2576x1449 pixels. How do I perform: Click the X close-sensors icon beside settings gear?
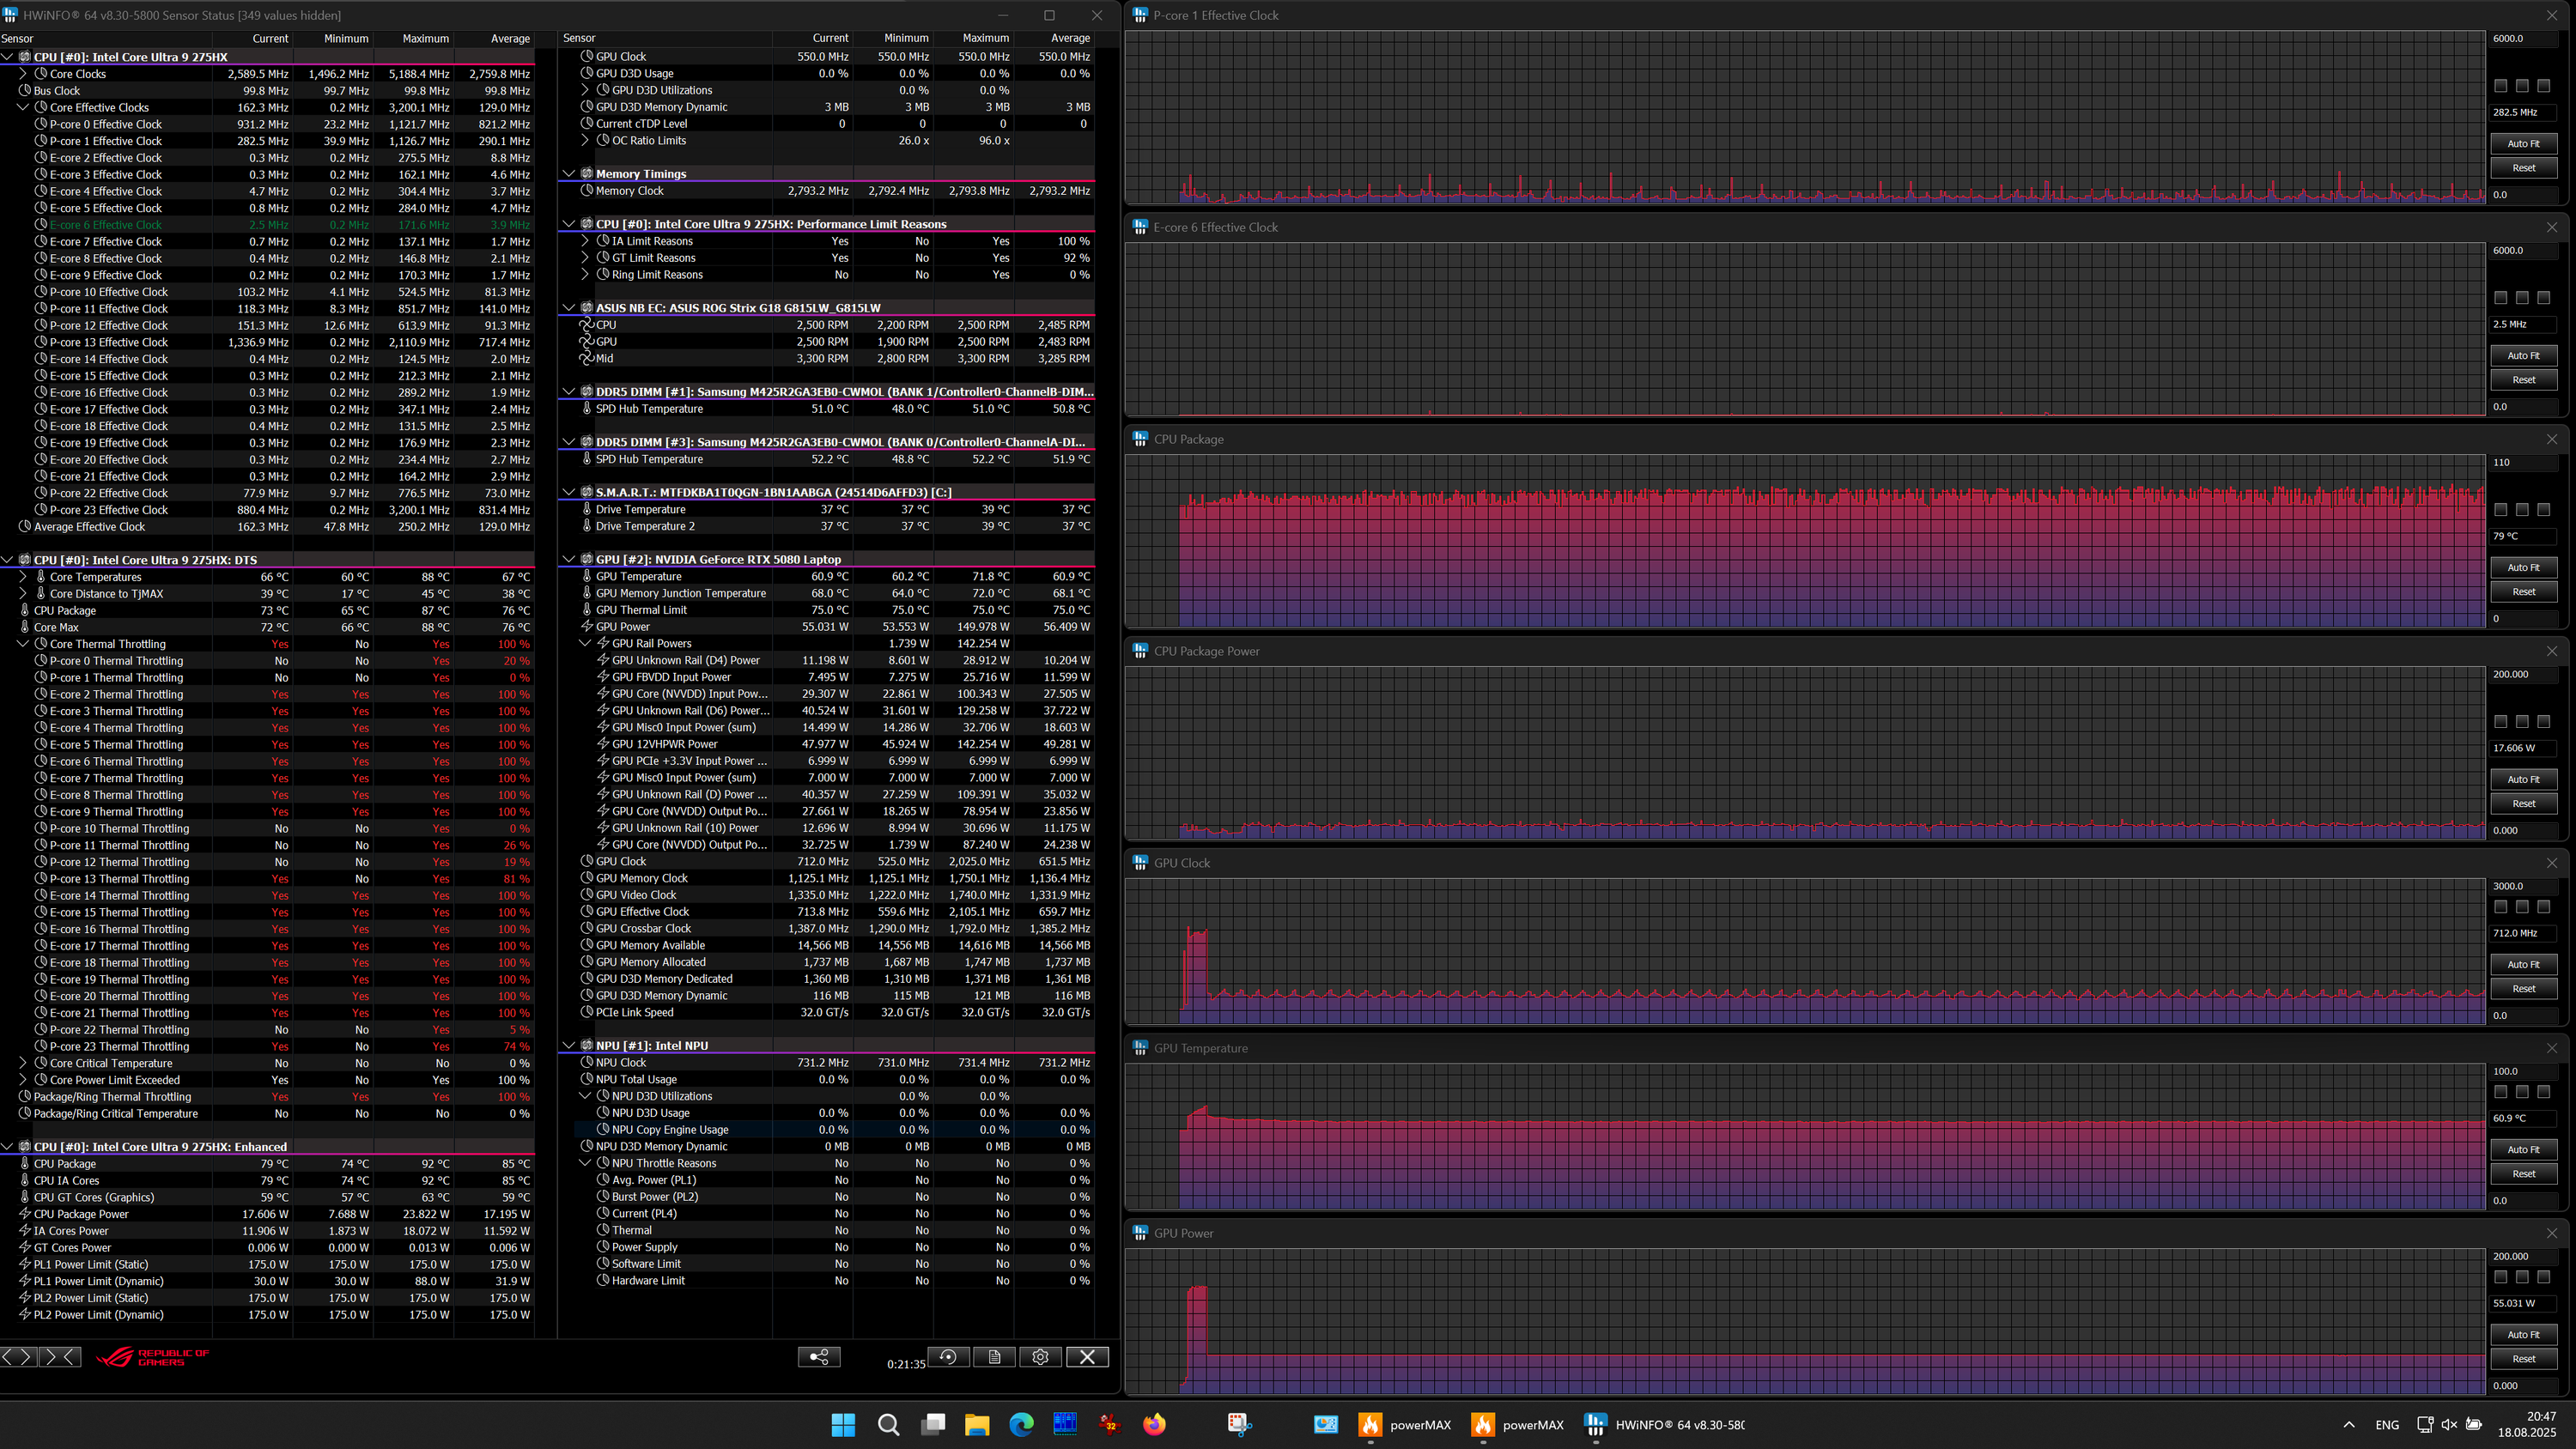pos(1087,1357)
